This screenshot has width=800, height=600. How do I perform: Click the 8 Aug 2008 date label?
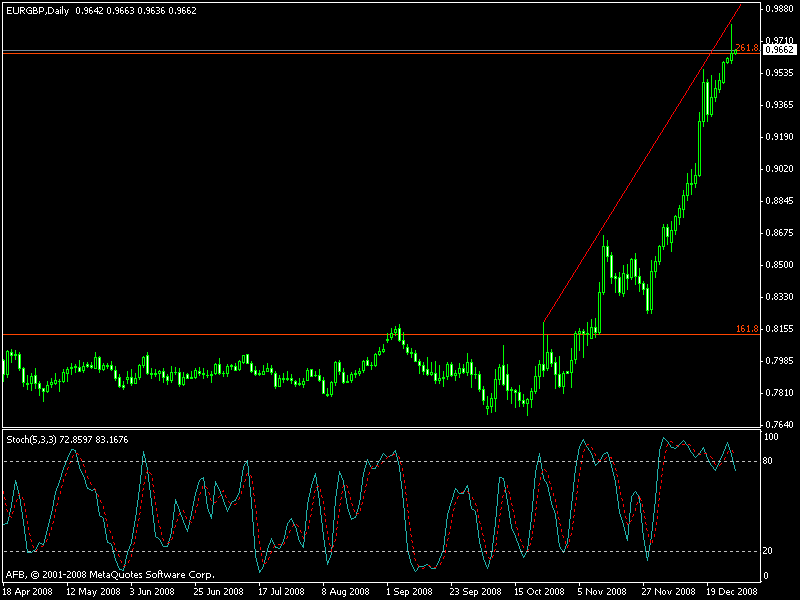[342, 591]
